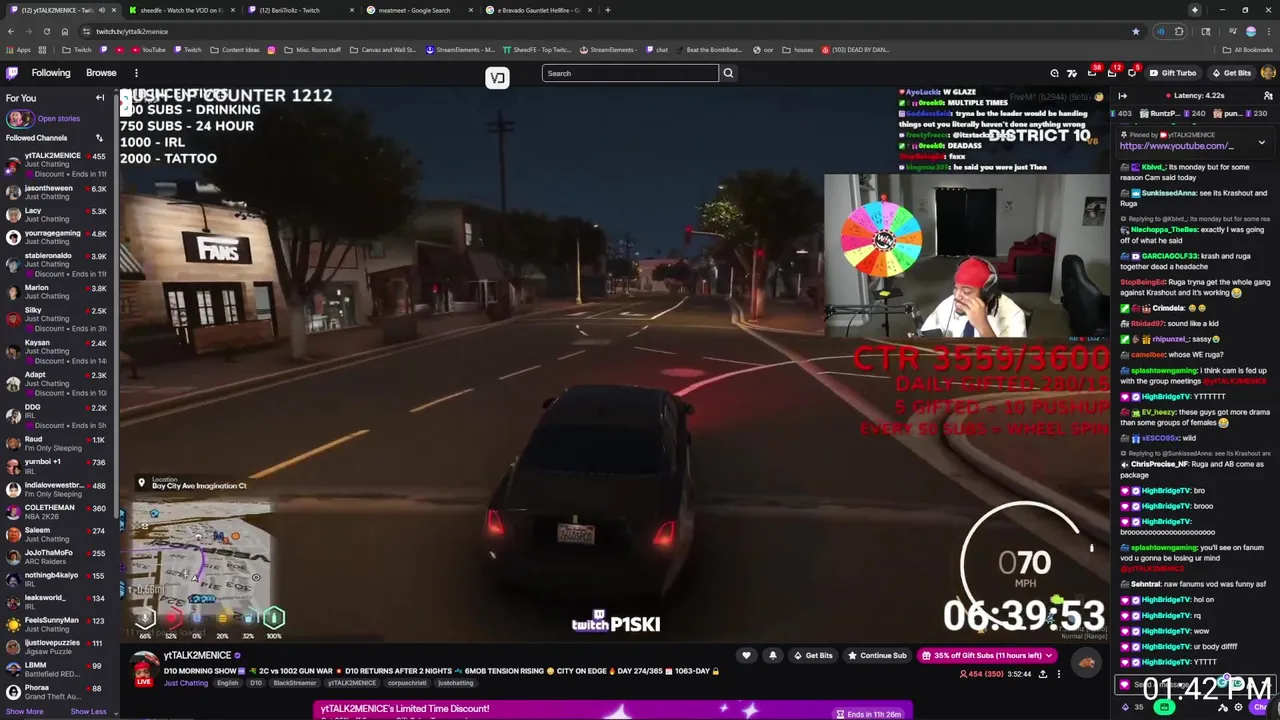
Task: Expand the pinned message chevron in chat
Action: point(1262,143)
